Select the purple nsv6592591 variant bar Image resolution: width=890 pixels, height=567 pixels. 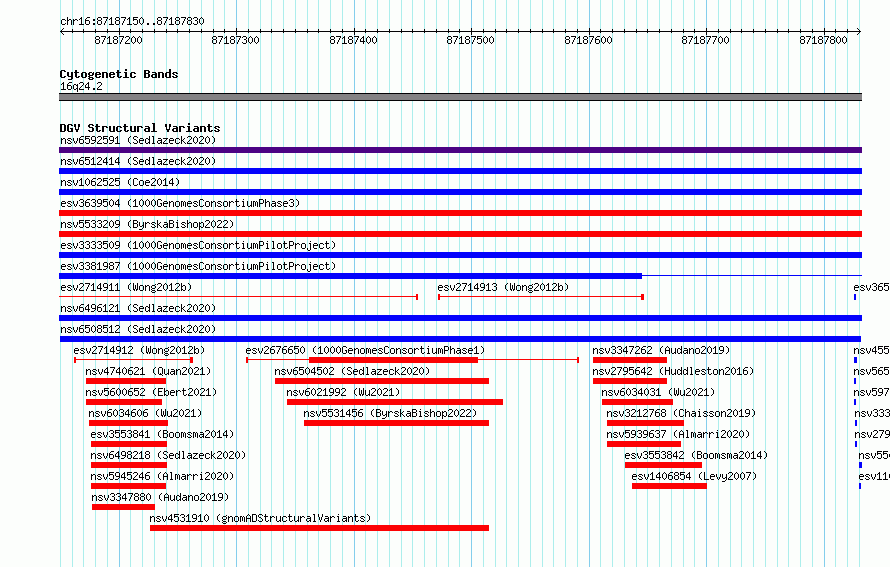point(460,150)
